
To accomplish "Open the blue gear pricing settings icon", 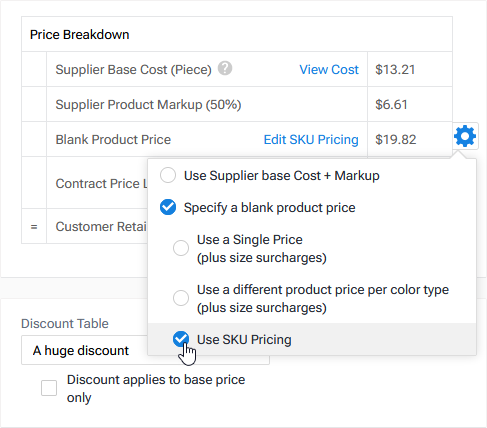I will pyautogui.click(x=465, y=136).
